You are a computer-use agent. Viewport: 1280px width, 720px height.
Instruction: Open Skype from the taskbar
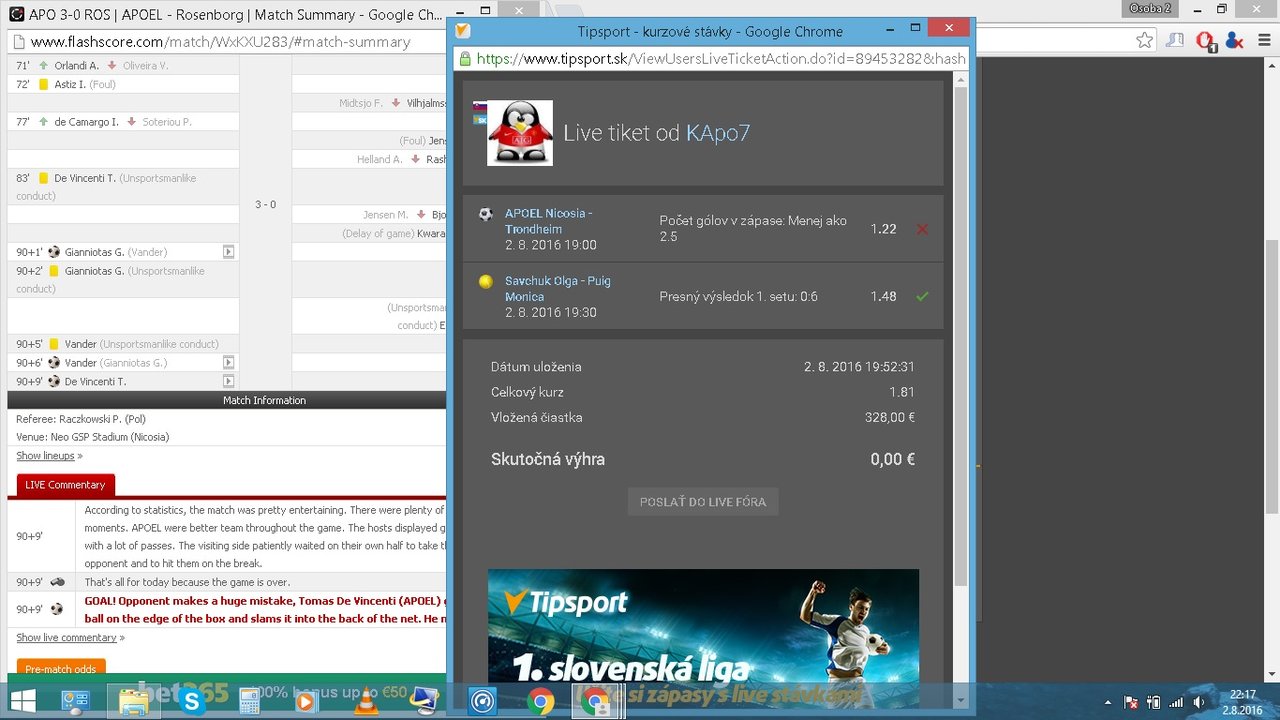click(x=192, y=702)
